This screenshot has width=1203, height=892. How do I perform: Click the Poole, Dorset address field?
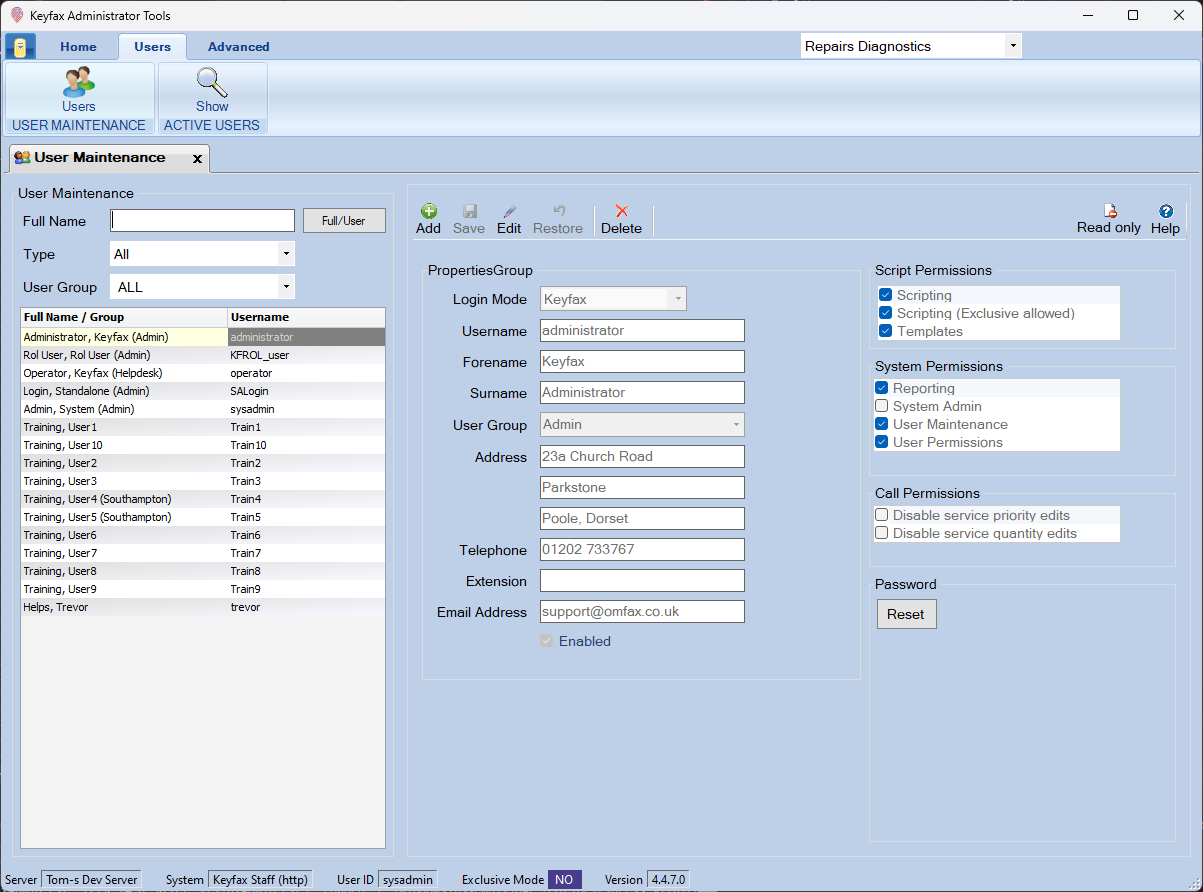click(642, 519)
